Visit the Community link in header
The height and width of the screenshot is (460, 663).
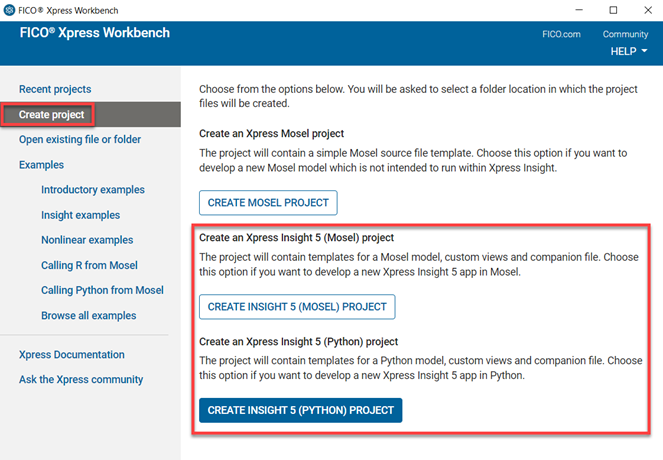click(625, 34)
